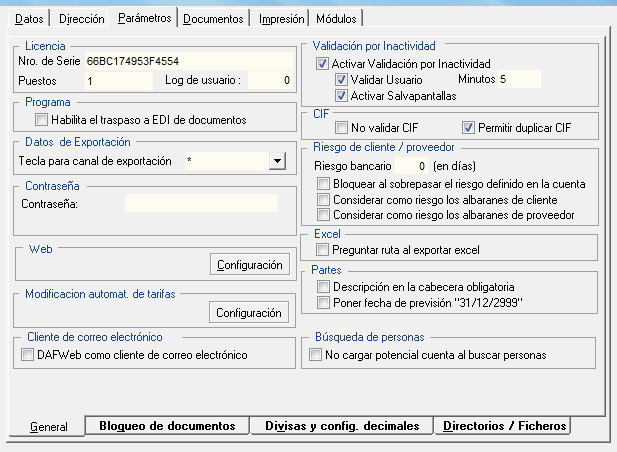The width and height of the screenshot is (617, 452).
Task: Switch to the Datos tab
Action: point(29,18)
